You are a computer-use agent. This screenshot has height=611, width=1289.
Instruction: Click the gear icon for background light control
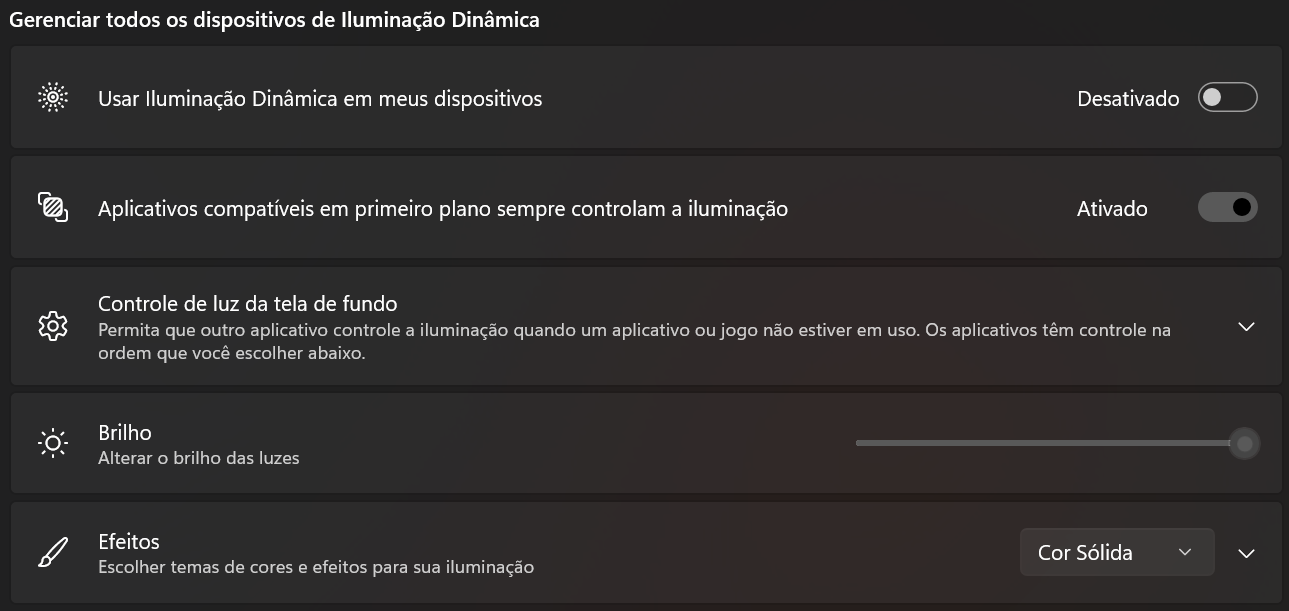pyautogui.click(x=52, y=326)
